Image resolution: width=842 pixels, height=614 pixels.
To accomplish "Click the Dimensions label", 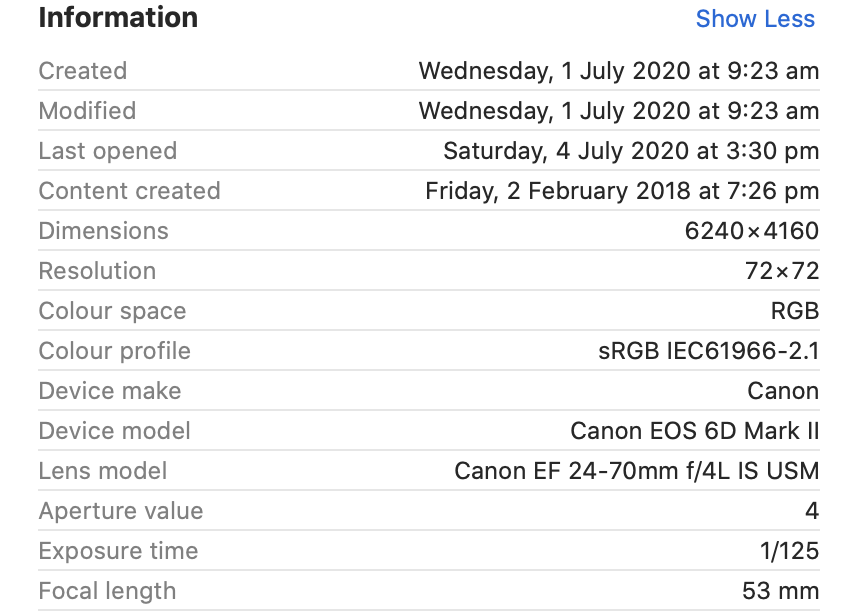I will 103,231.
